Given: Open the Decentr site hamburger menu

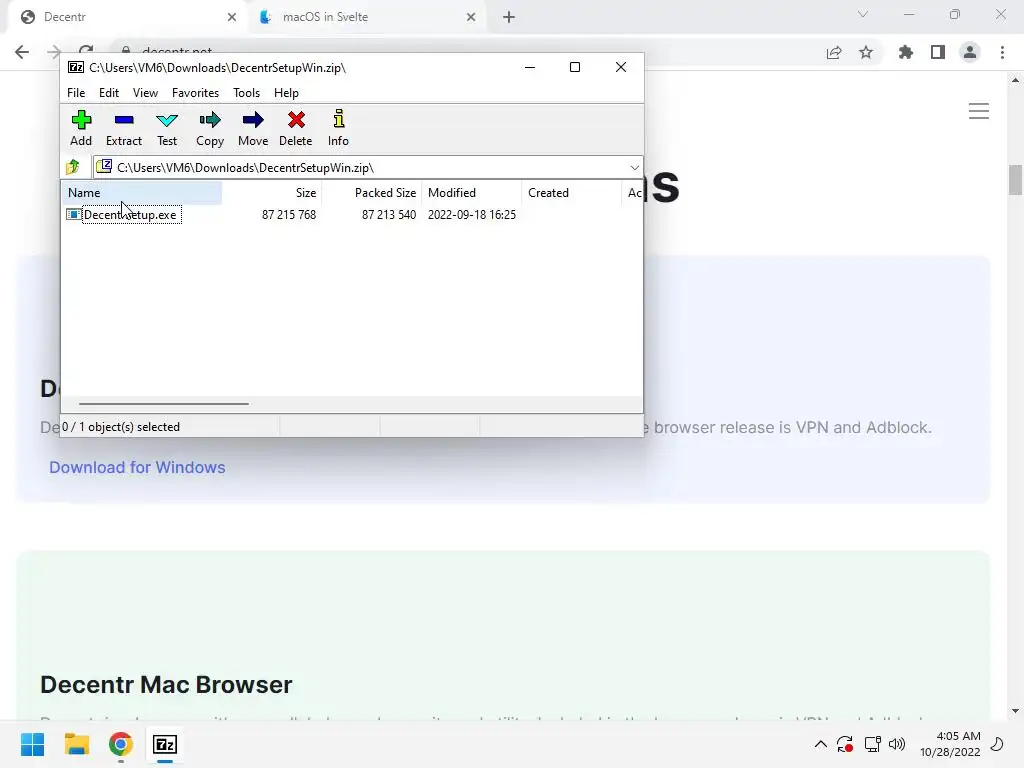Looking at the screenshot, I should pos(978,111).
